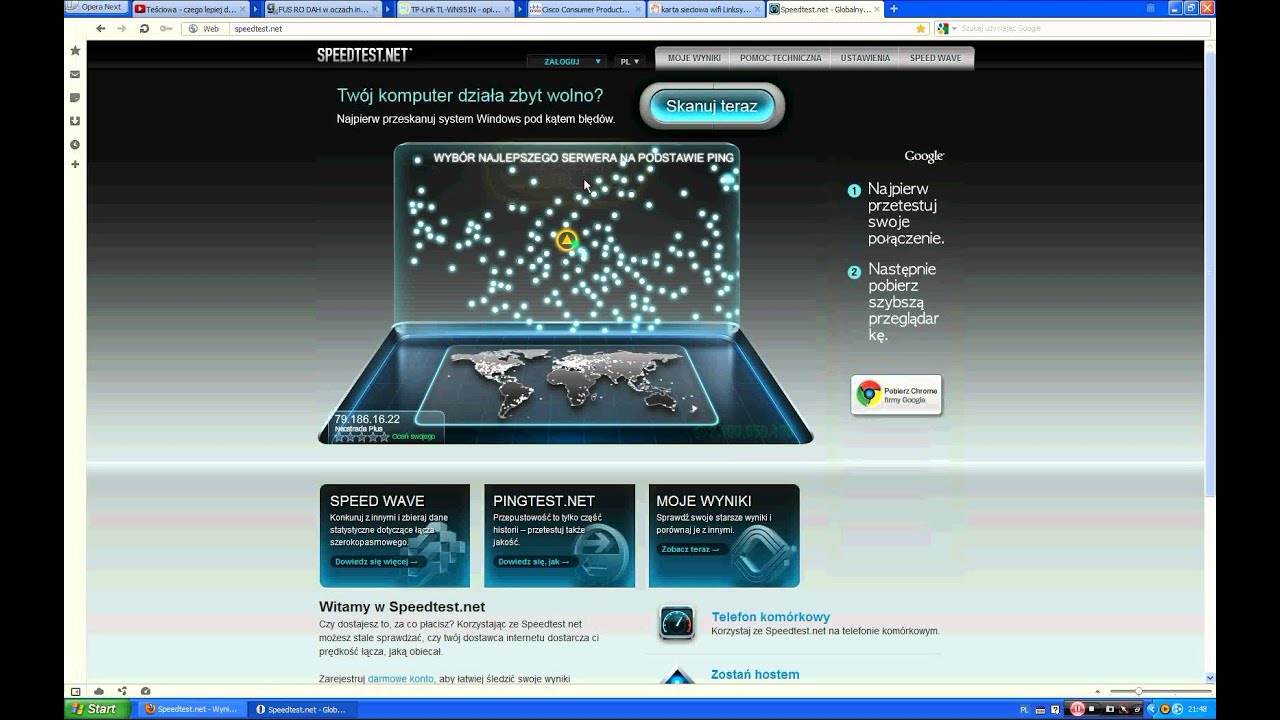Open USTAWIENIA menu item
Image resolution: width=1280 pixels, height=720 pixels.
(865, 58)
